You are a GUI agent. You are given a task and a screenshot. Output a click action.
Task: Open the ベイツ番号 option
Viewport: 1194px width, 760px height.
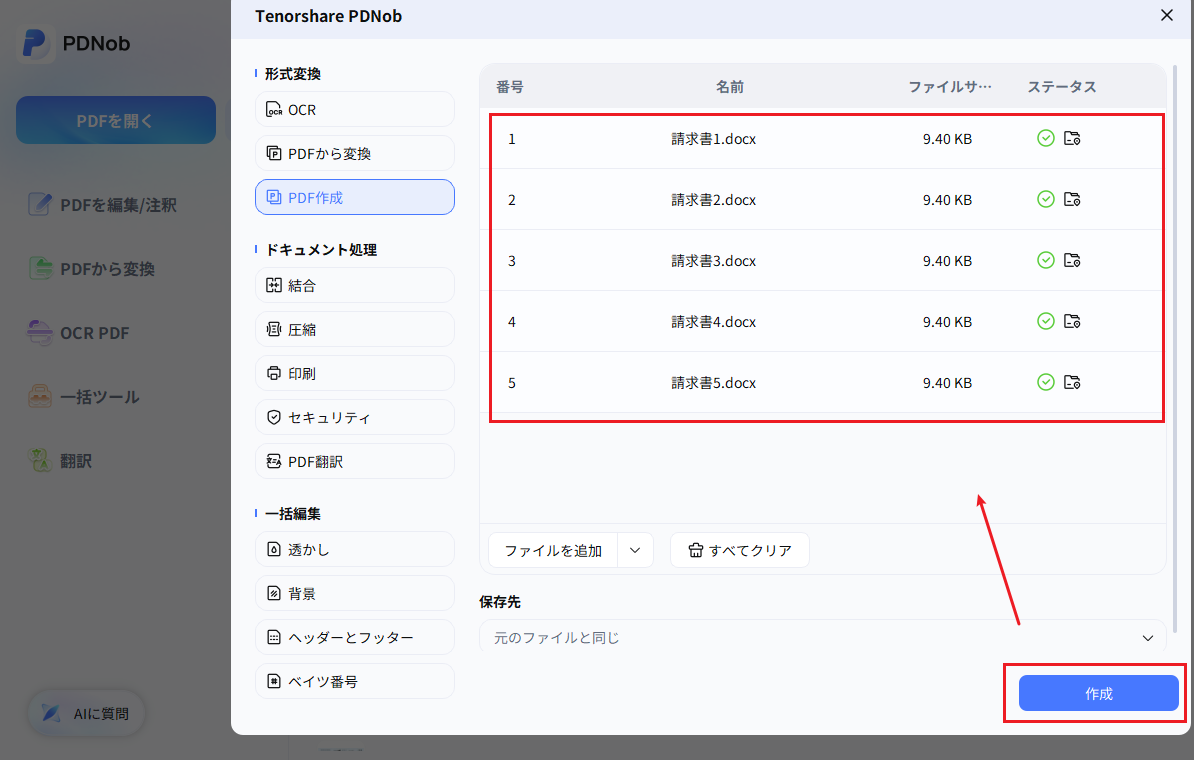pyautogui.click(x=355, y=682)
